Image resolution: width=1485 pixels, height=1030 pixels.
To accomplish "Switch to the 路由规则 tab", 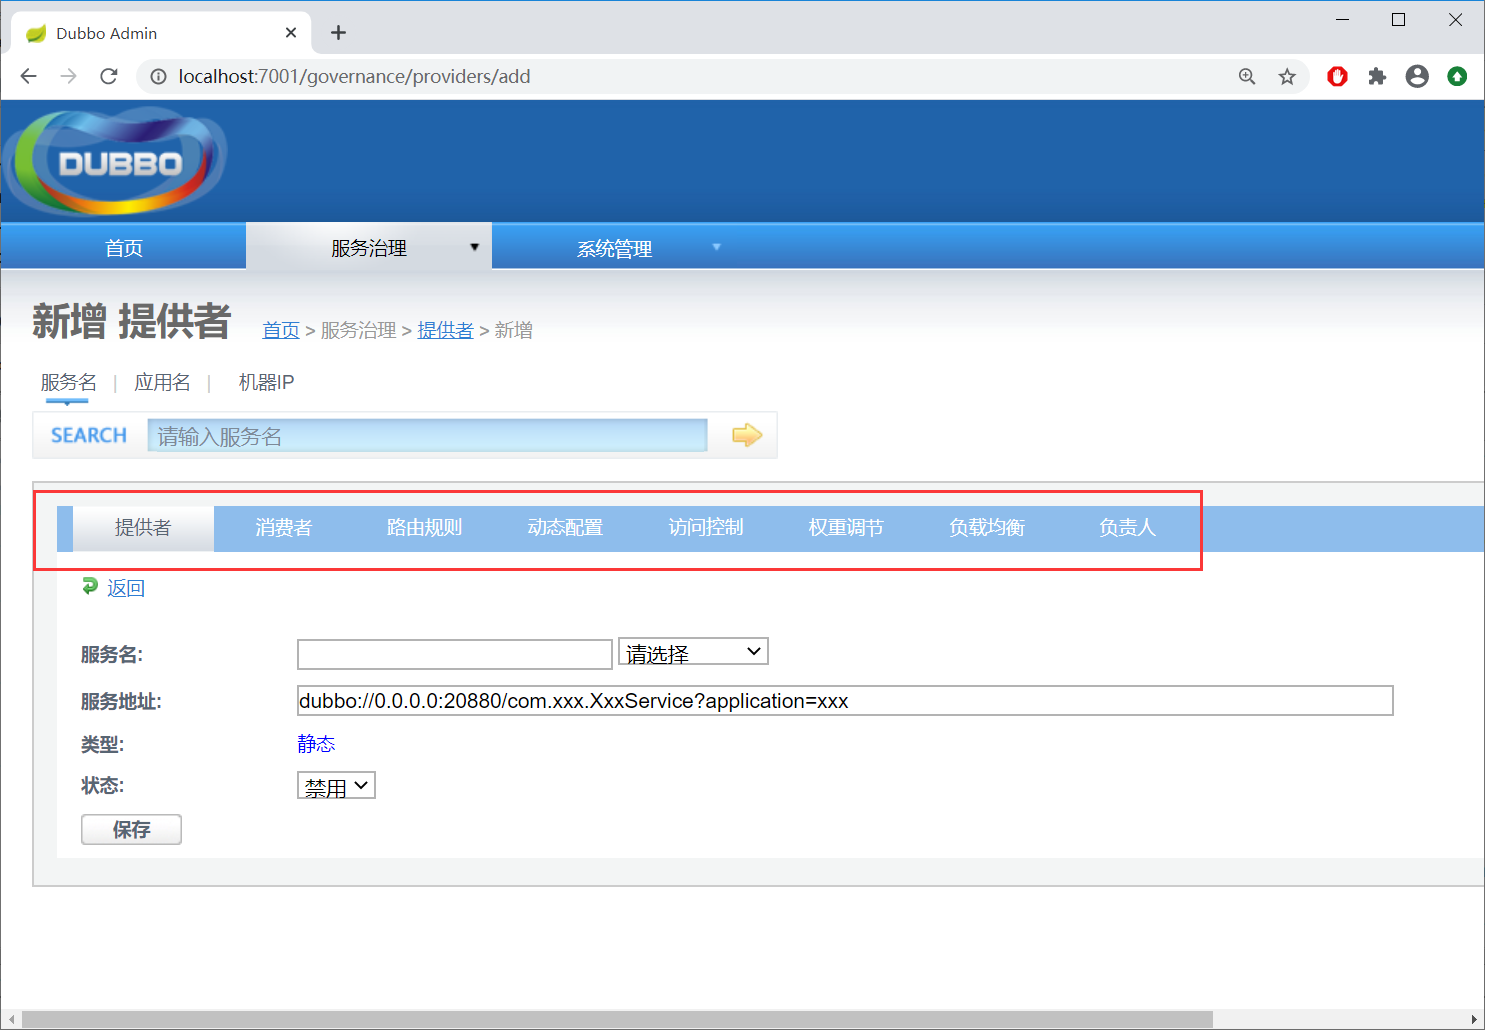I will [424, 528].
